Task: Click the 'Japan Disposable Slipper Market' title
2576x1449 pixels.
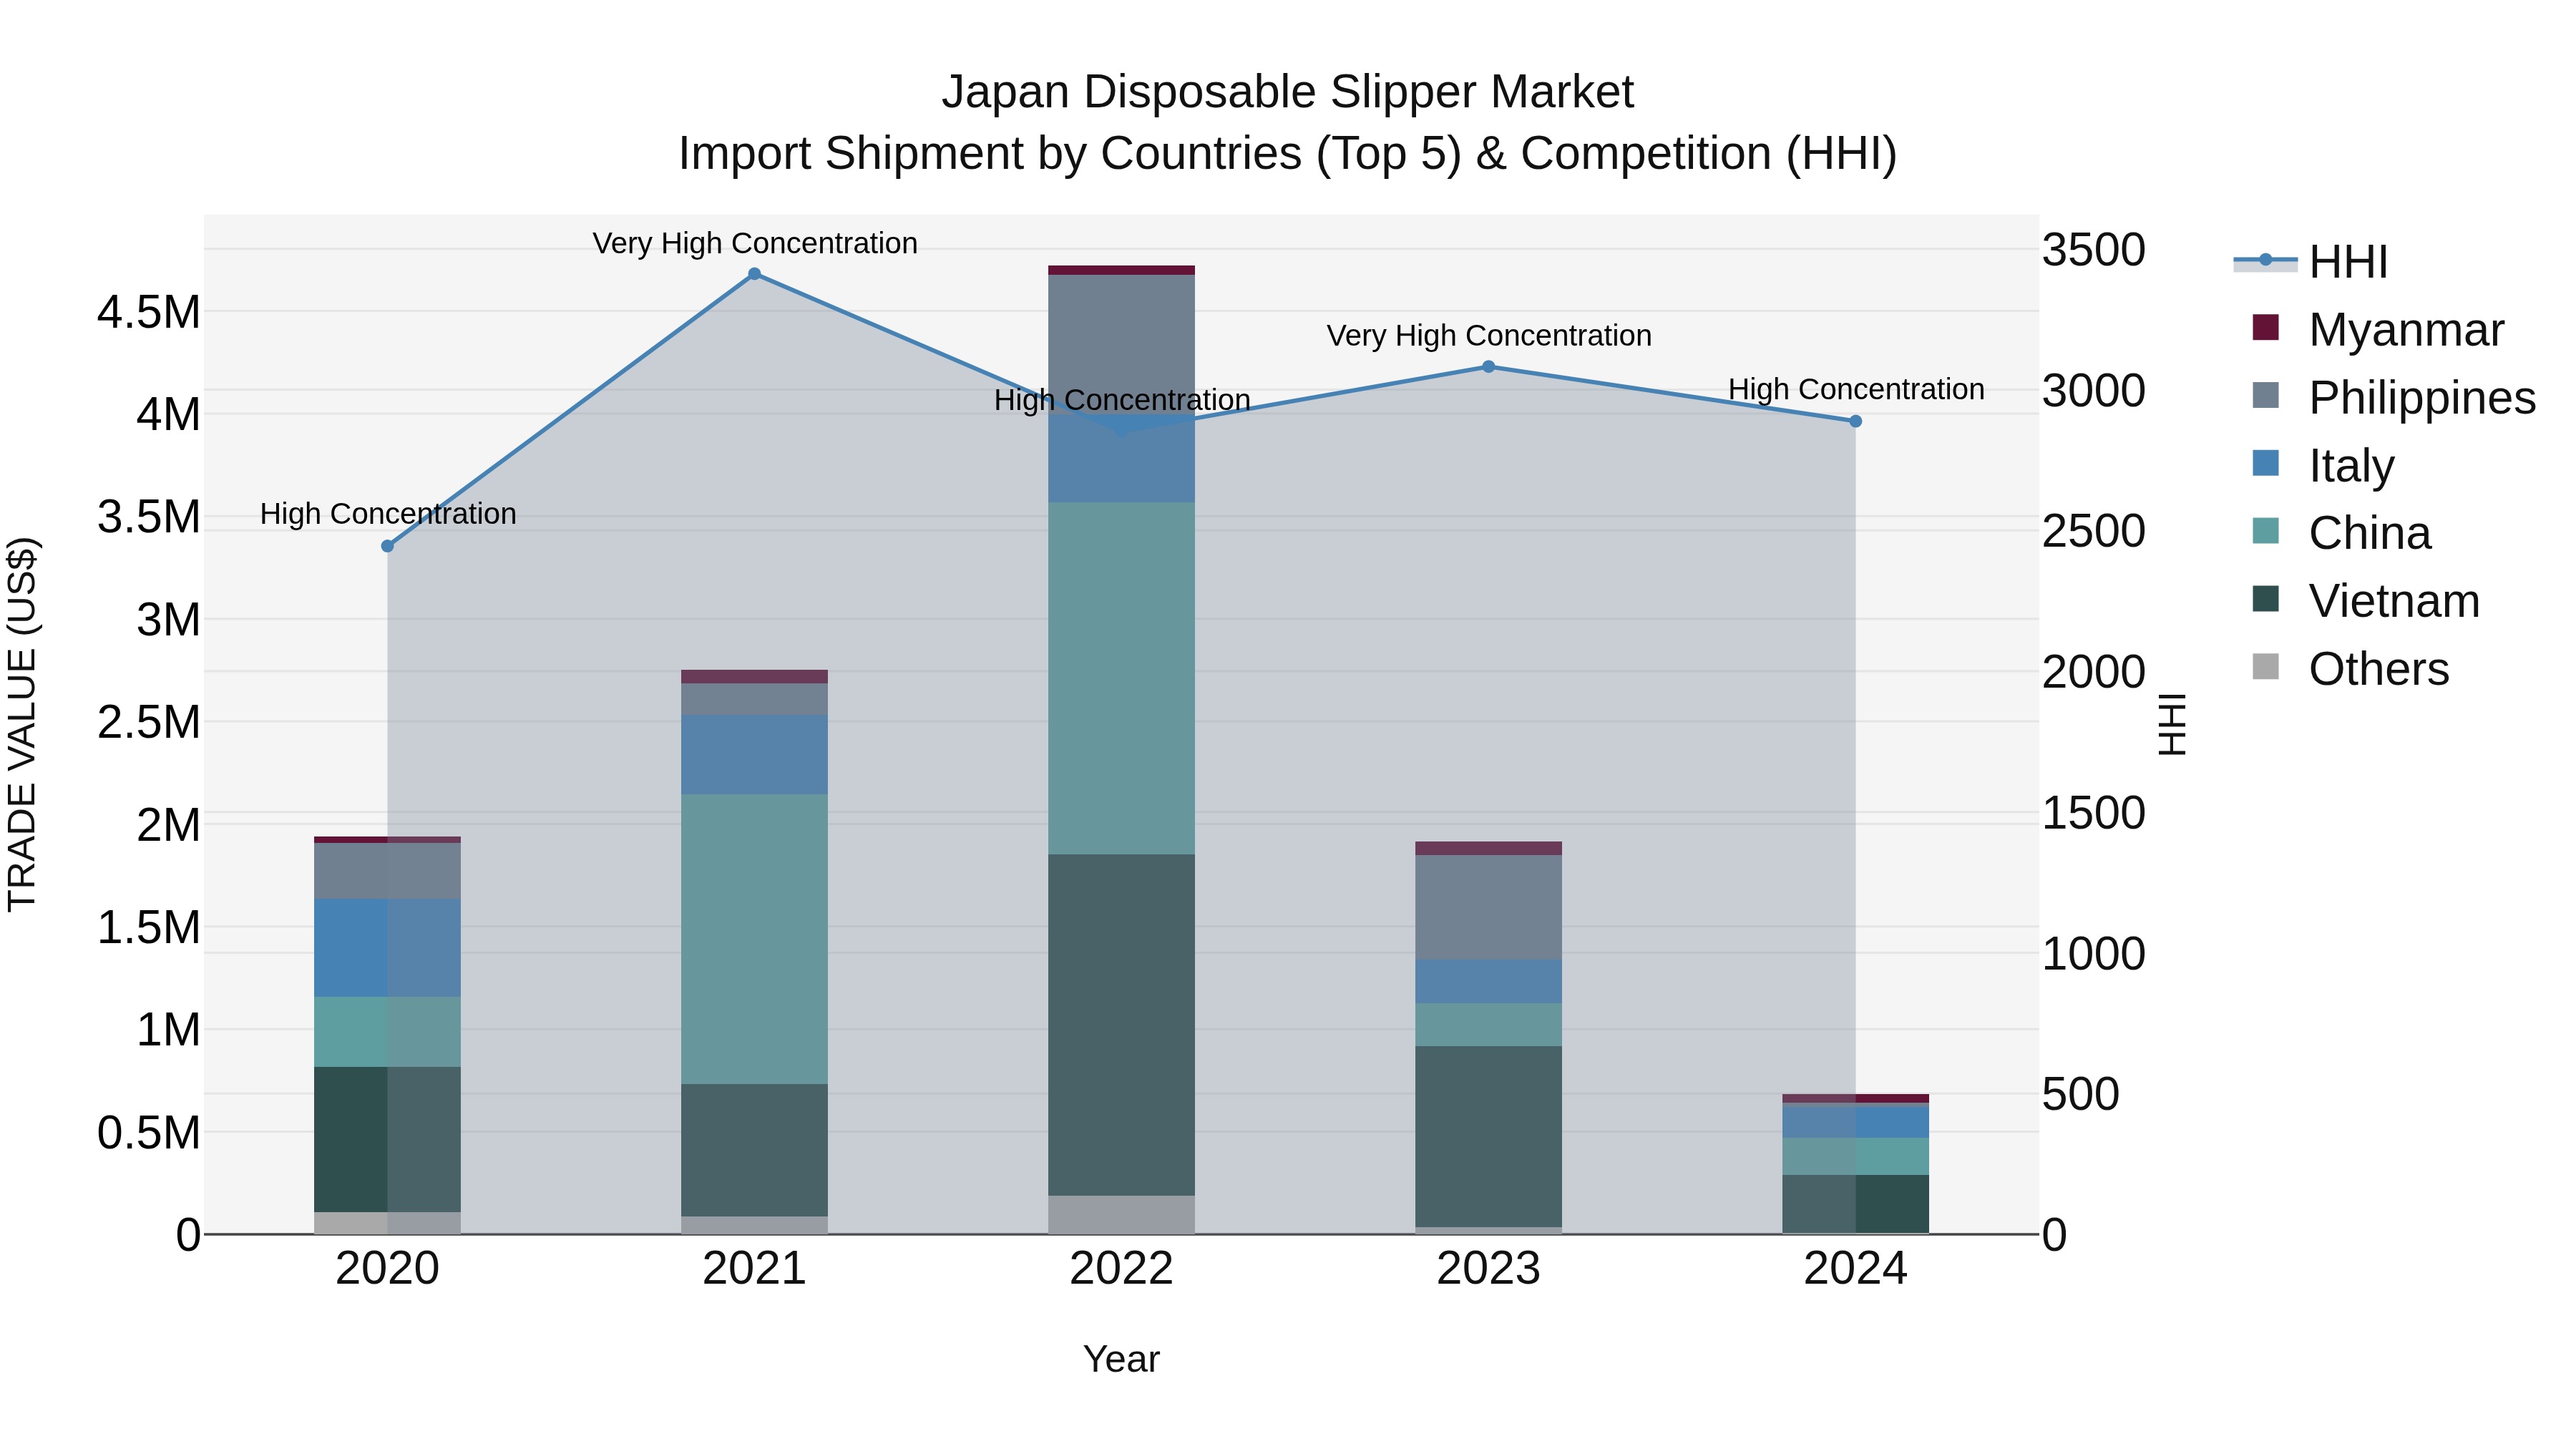Action: pyautogui.click(x=1288, y=92)
